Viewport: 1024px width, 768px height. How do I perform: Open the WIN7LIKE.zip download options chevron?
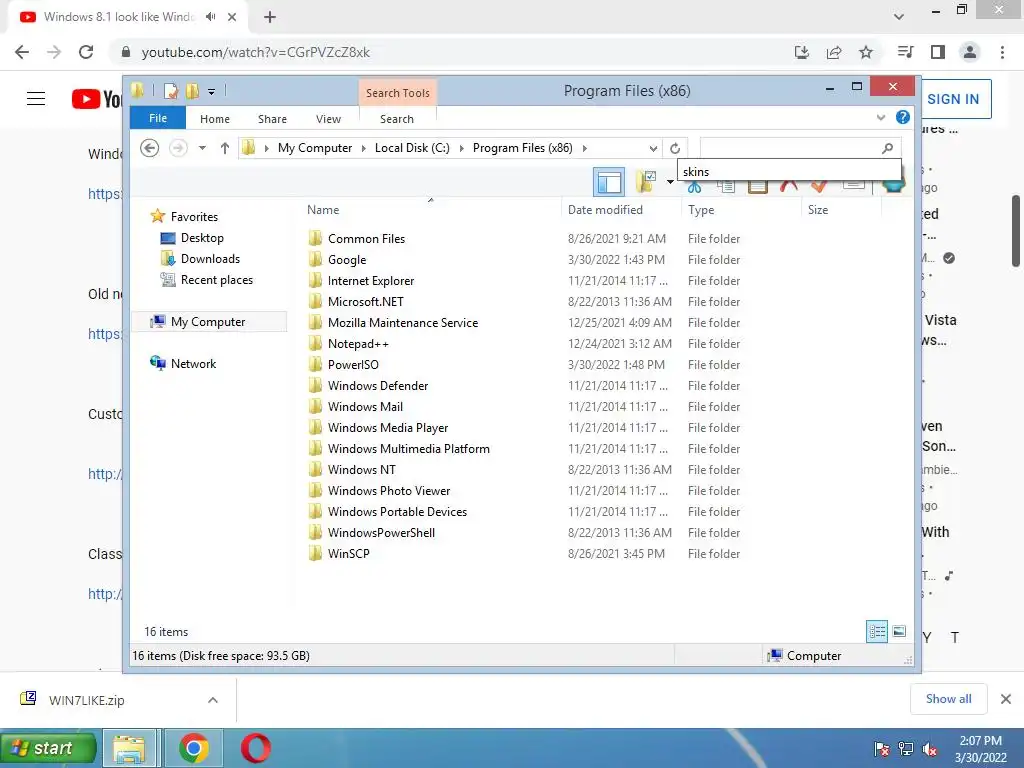tap(213, 700)
